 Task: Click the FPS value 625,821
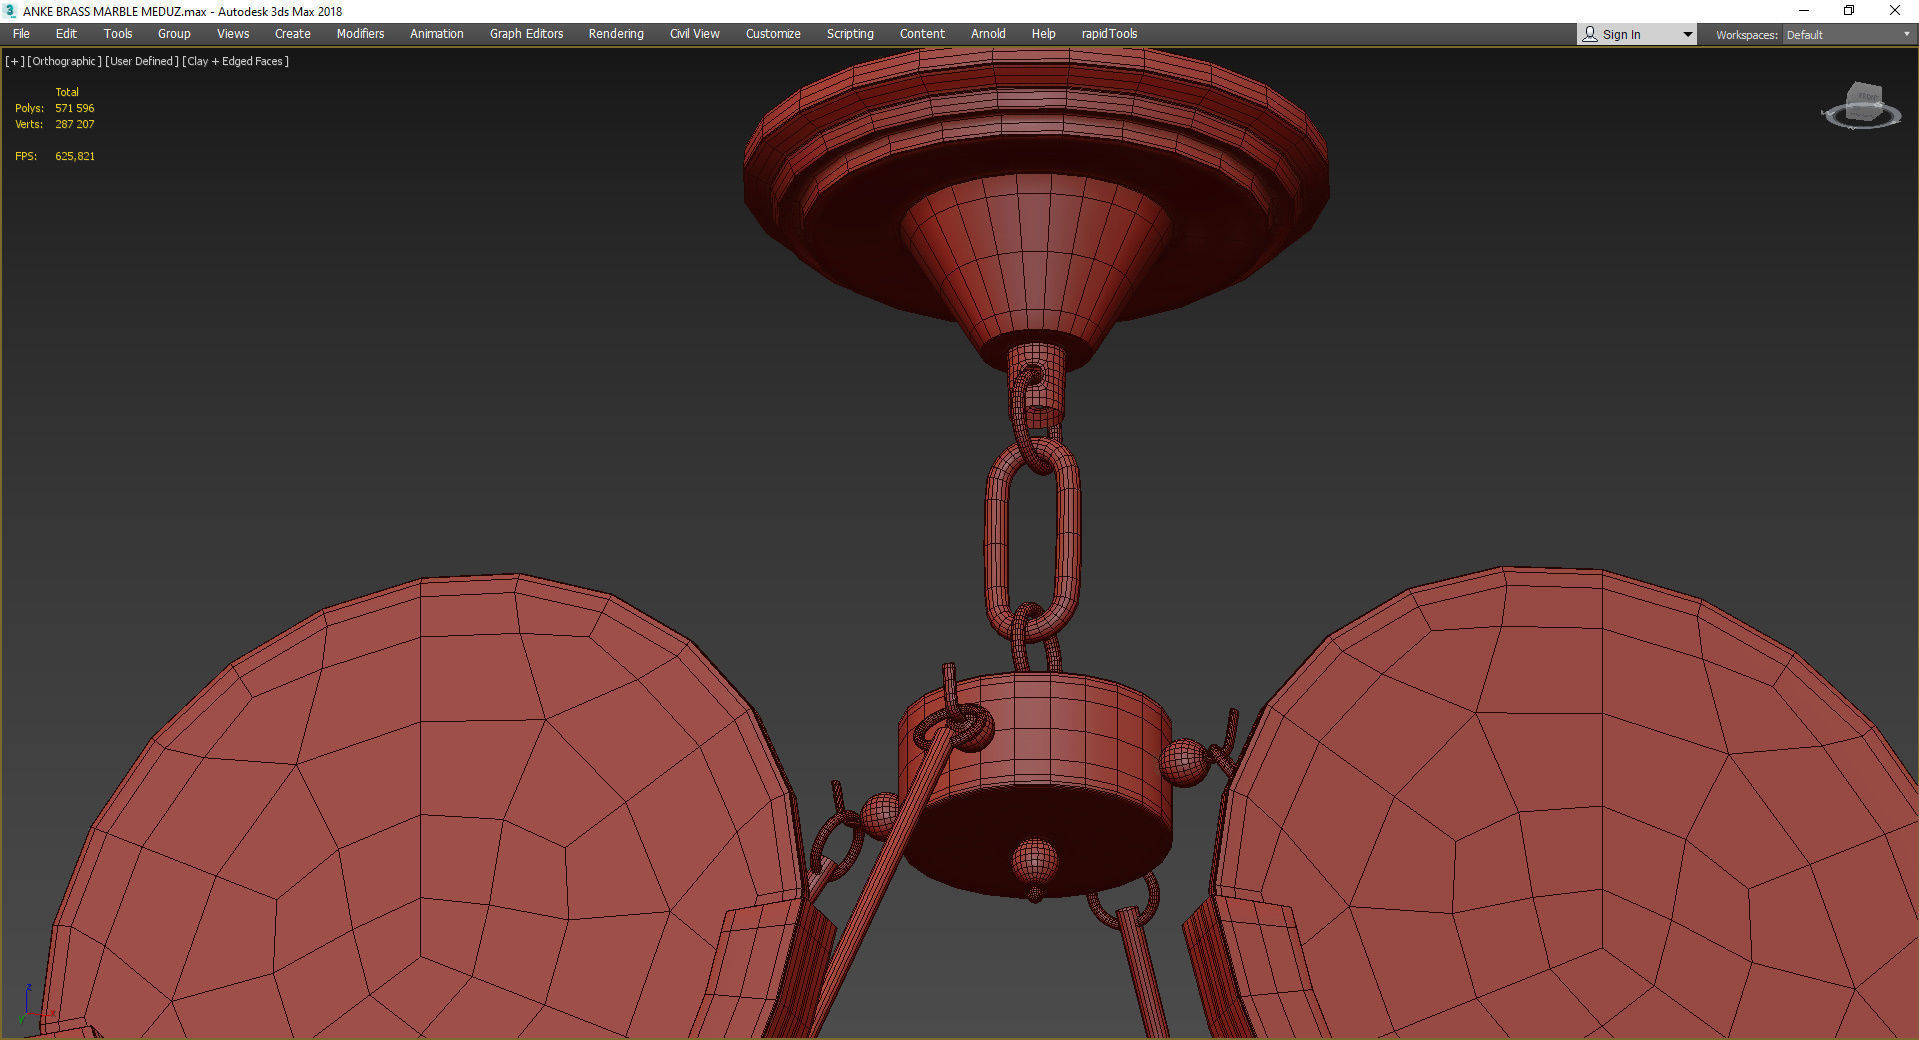coord(75,156)
